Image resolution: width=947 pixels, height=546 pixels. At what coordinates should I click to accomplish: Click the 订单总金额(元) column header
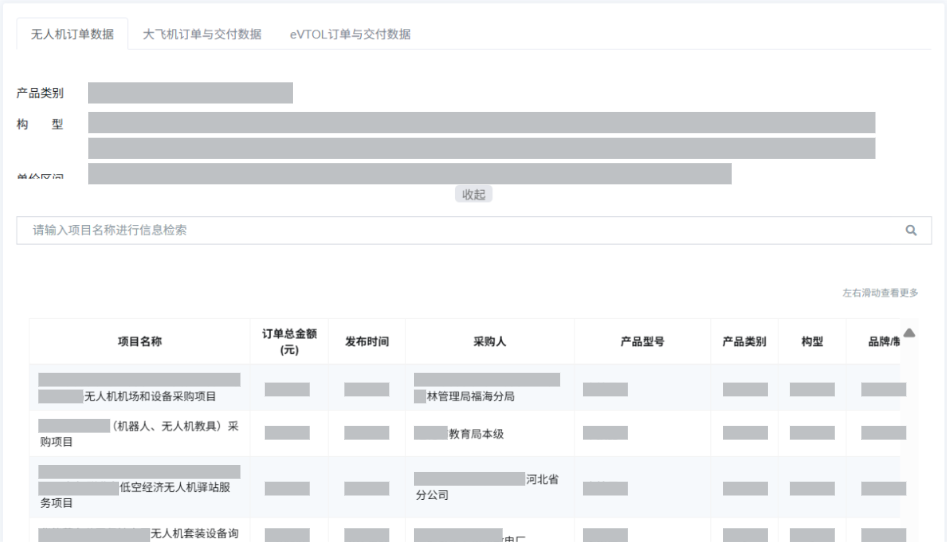coord(288,341)
